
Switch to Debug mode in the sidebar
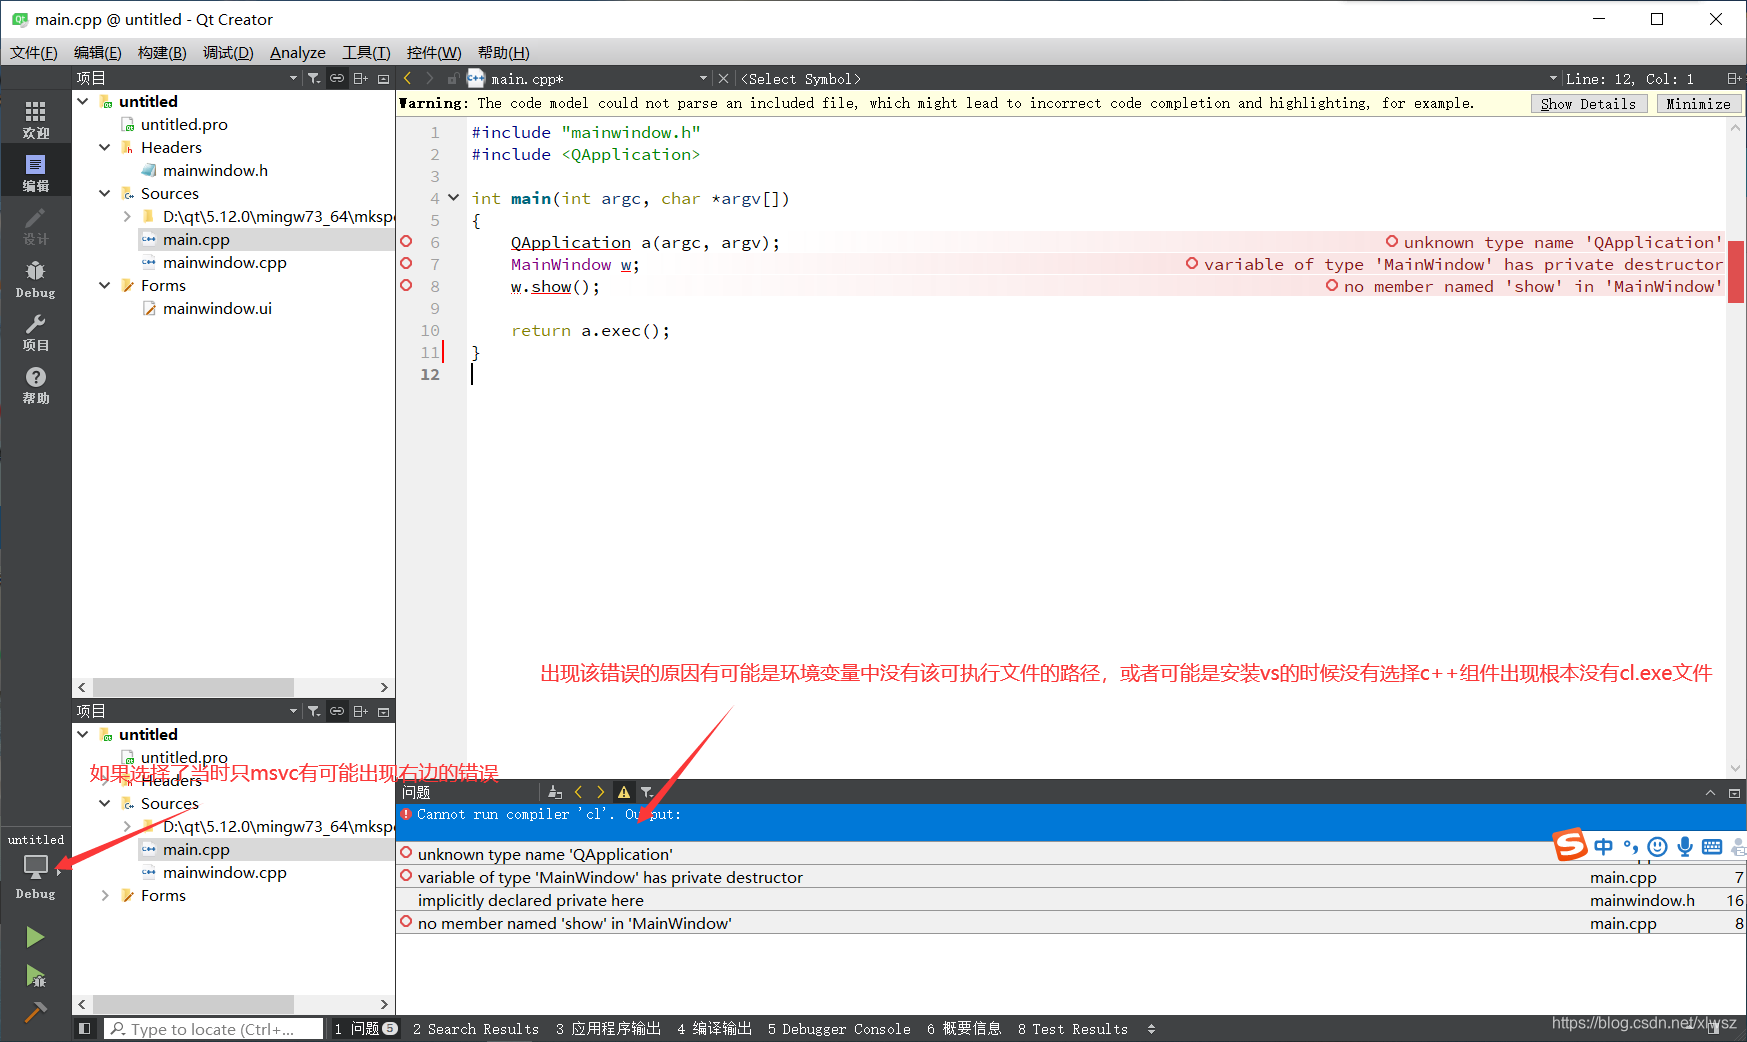pos(36,278)
